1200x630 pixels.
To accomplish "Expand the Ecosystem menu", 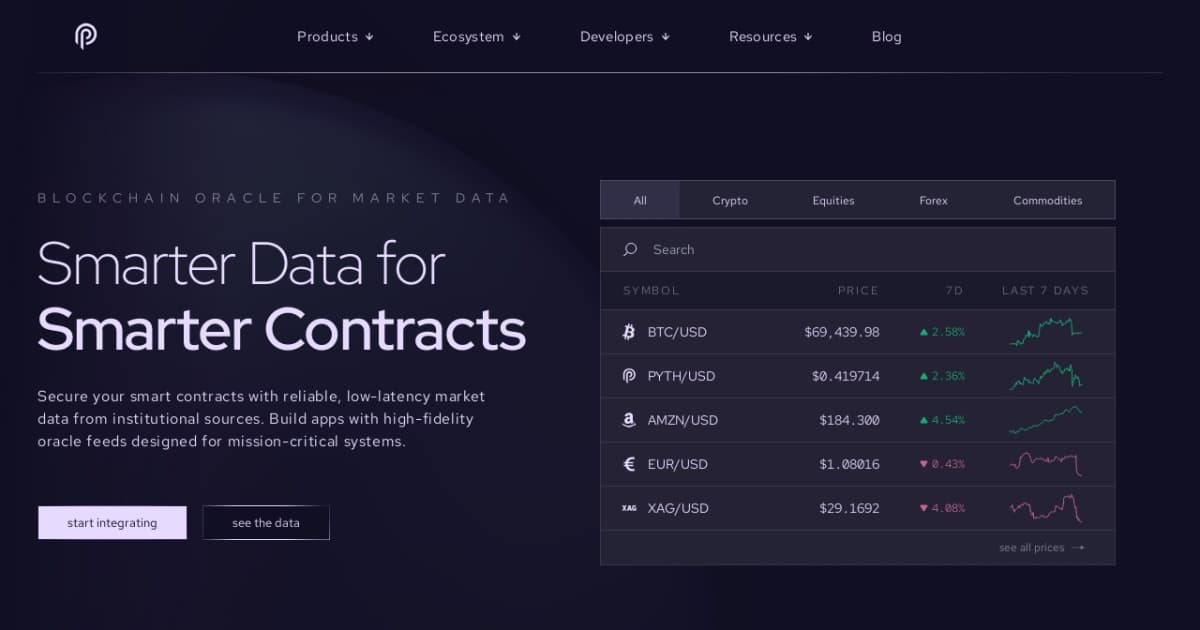I will [476, 36].
